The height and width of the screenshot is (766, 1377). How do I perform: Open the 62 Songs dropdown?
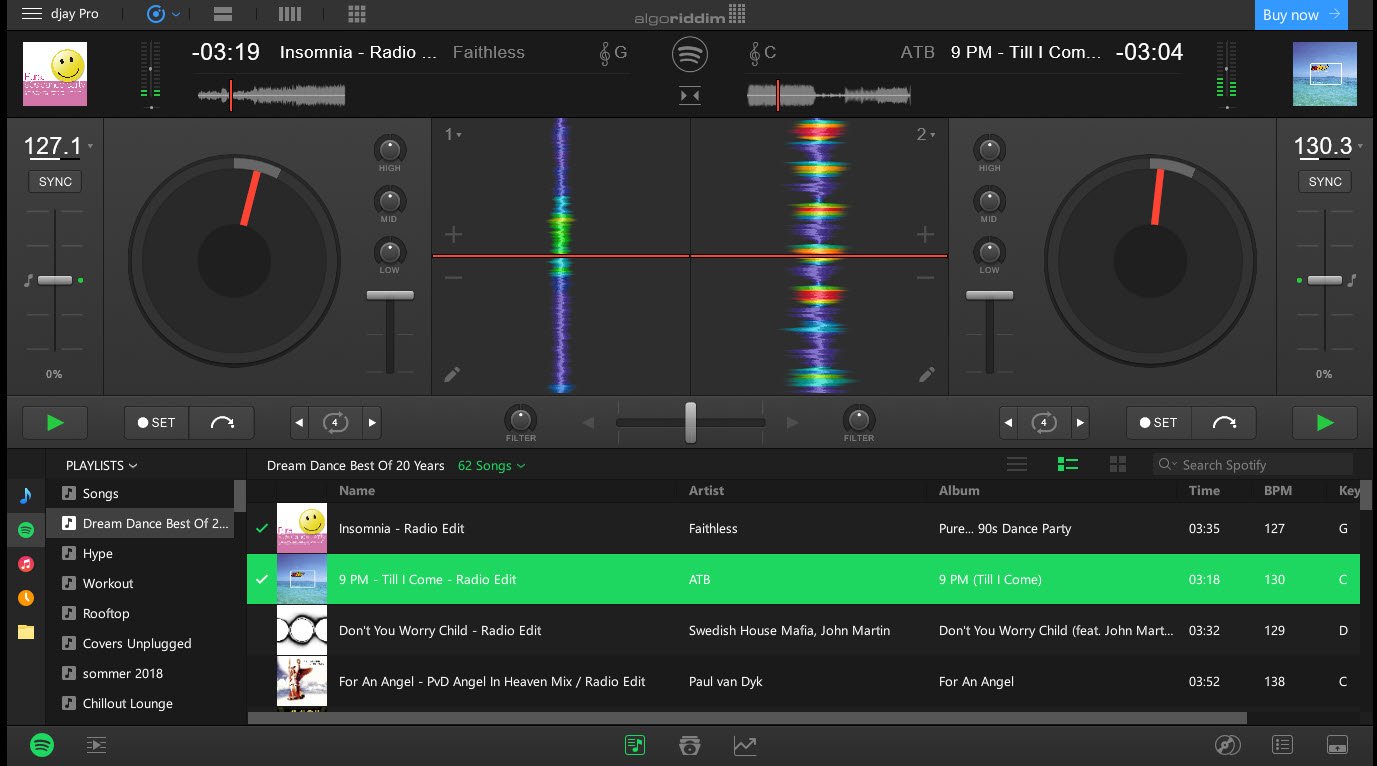click(491, 465)
